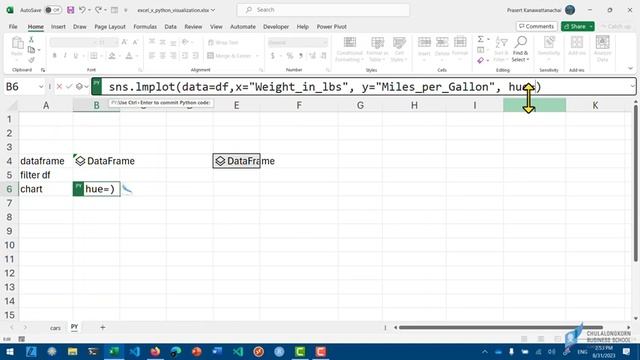This screenshot has height=360, width=640.
Task: Open Firefox from the taskbar
Action: coord(155,351)
